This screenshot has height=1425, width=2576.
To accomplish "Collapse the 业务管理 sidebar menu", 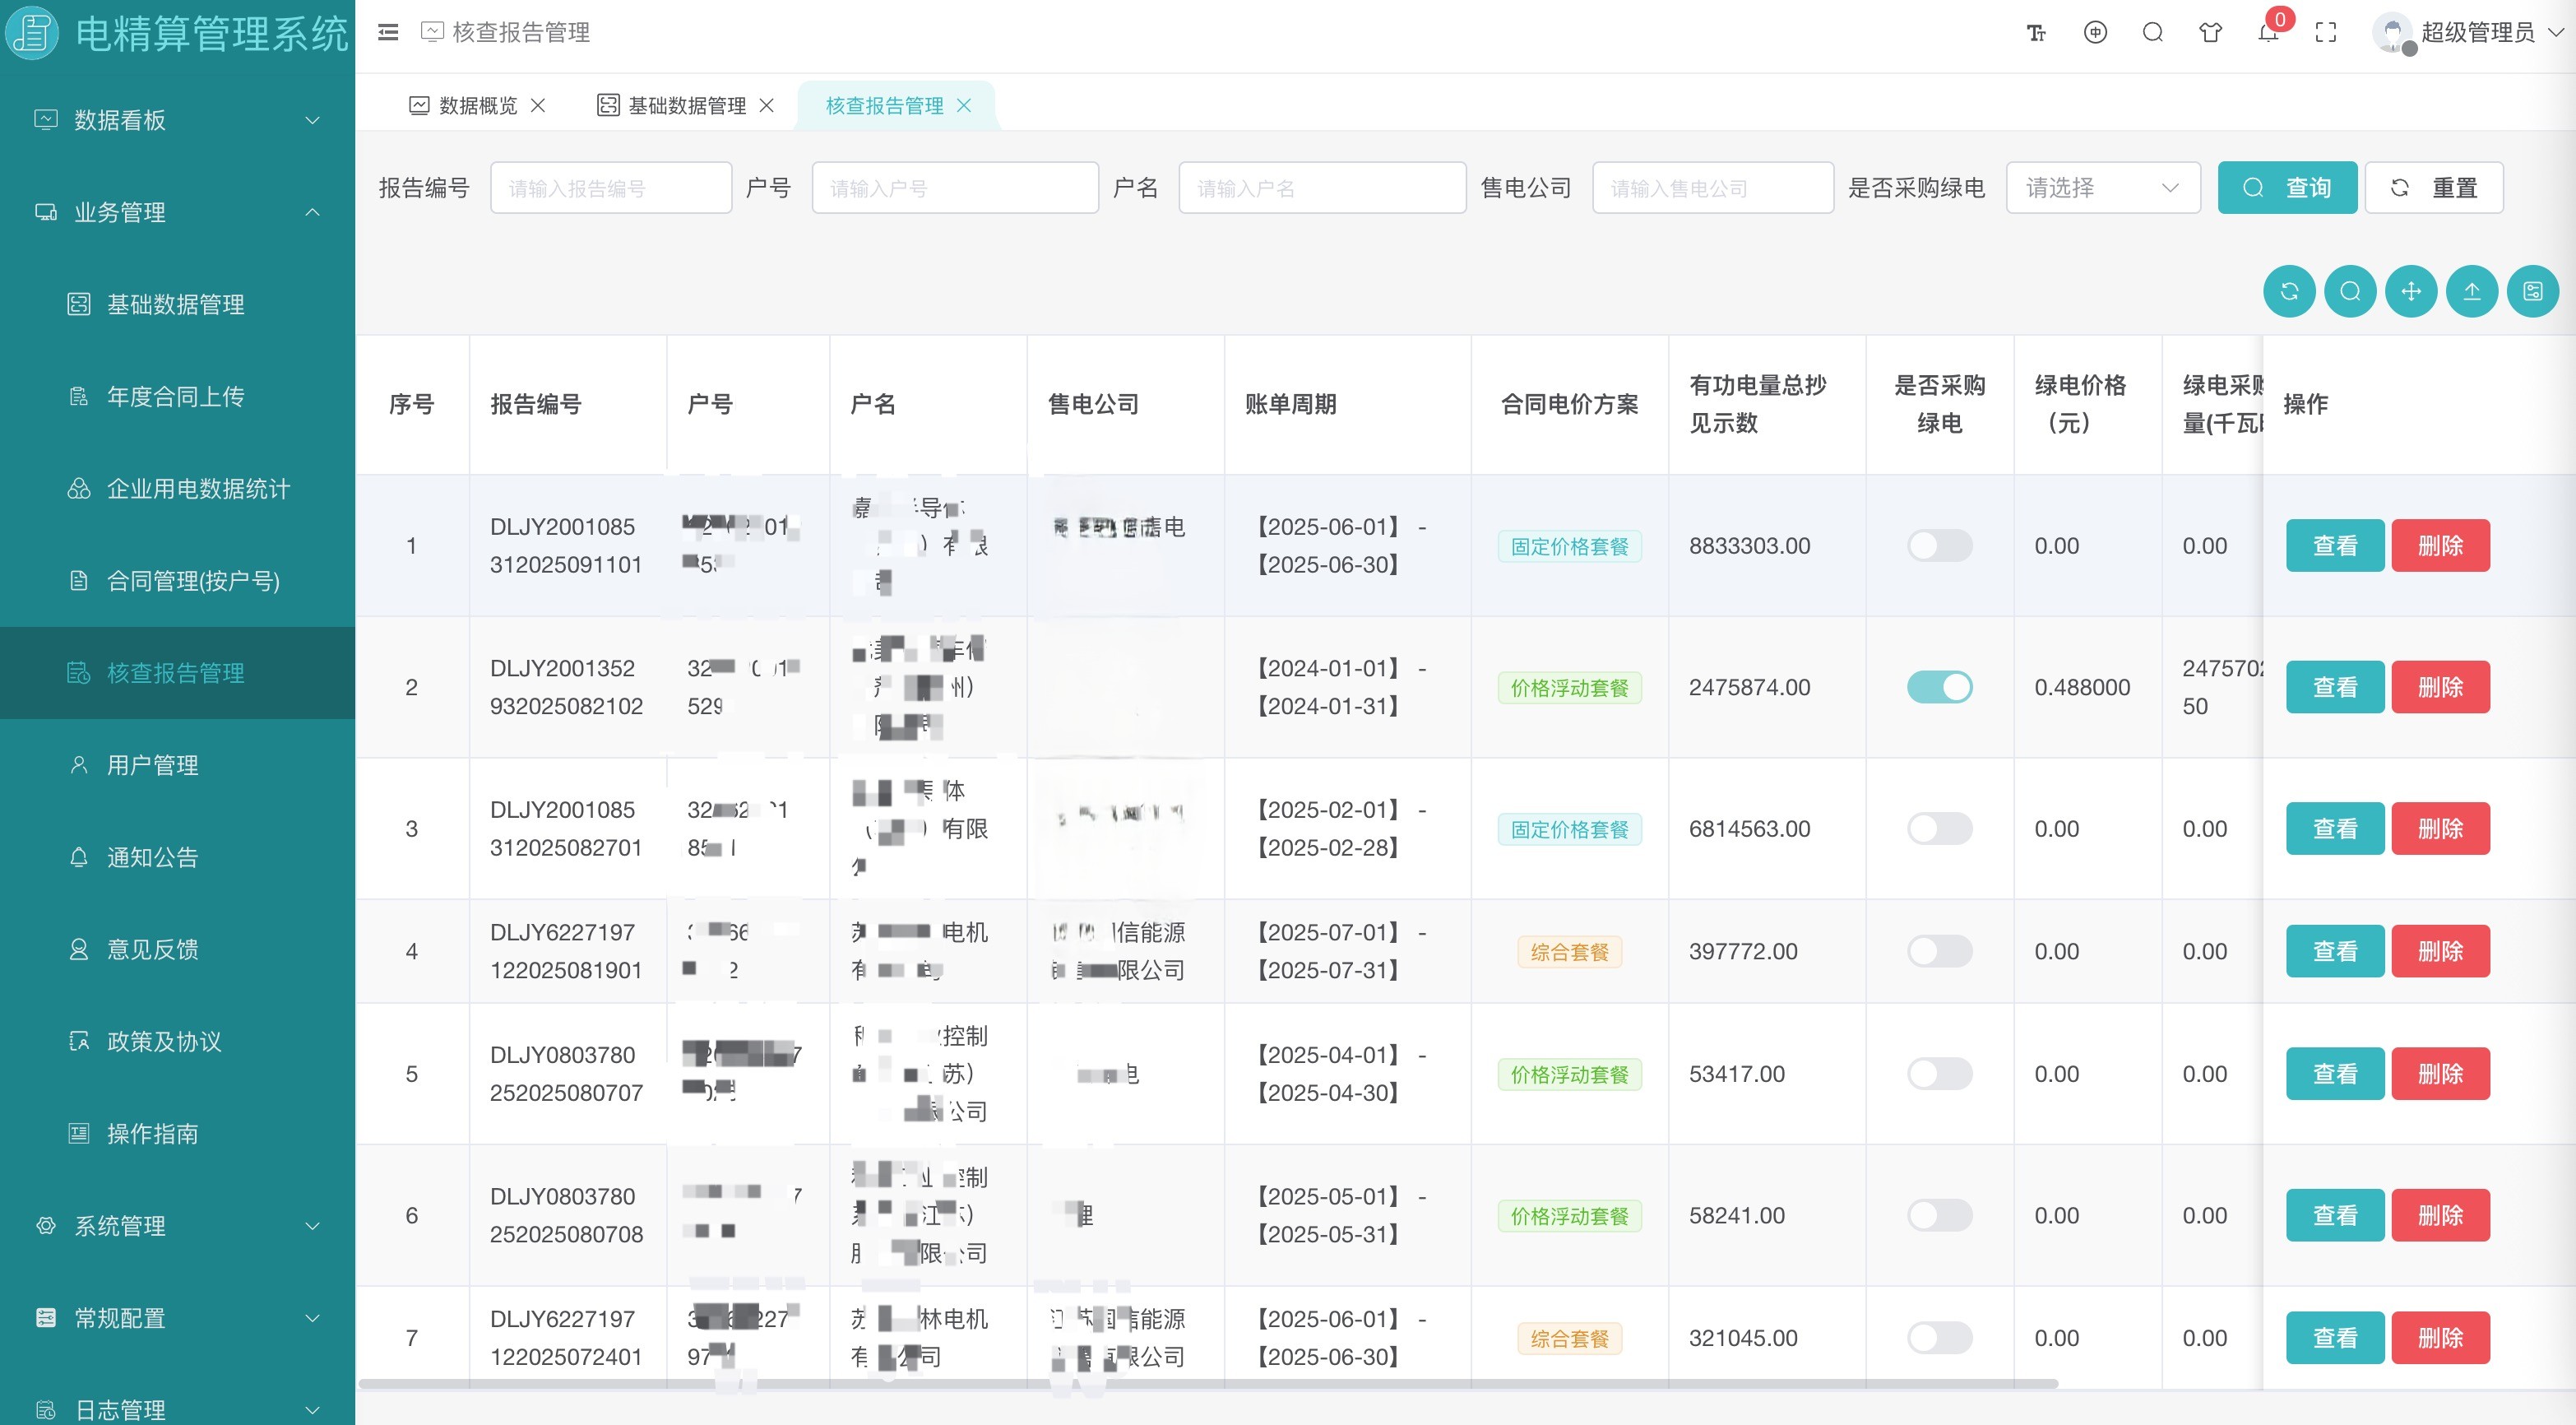I will pyautogui.click(x=177, y=212).
